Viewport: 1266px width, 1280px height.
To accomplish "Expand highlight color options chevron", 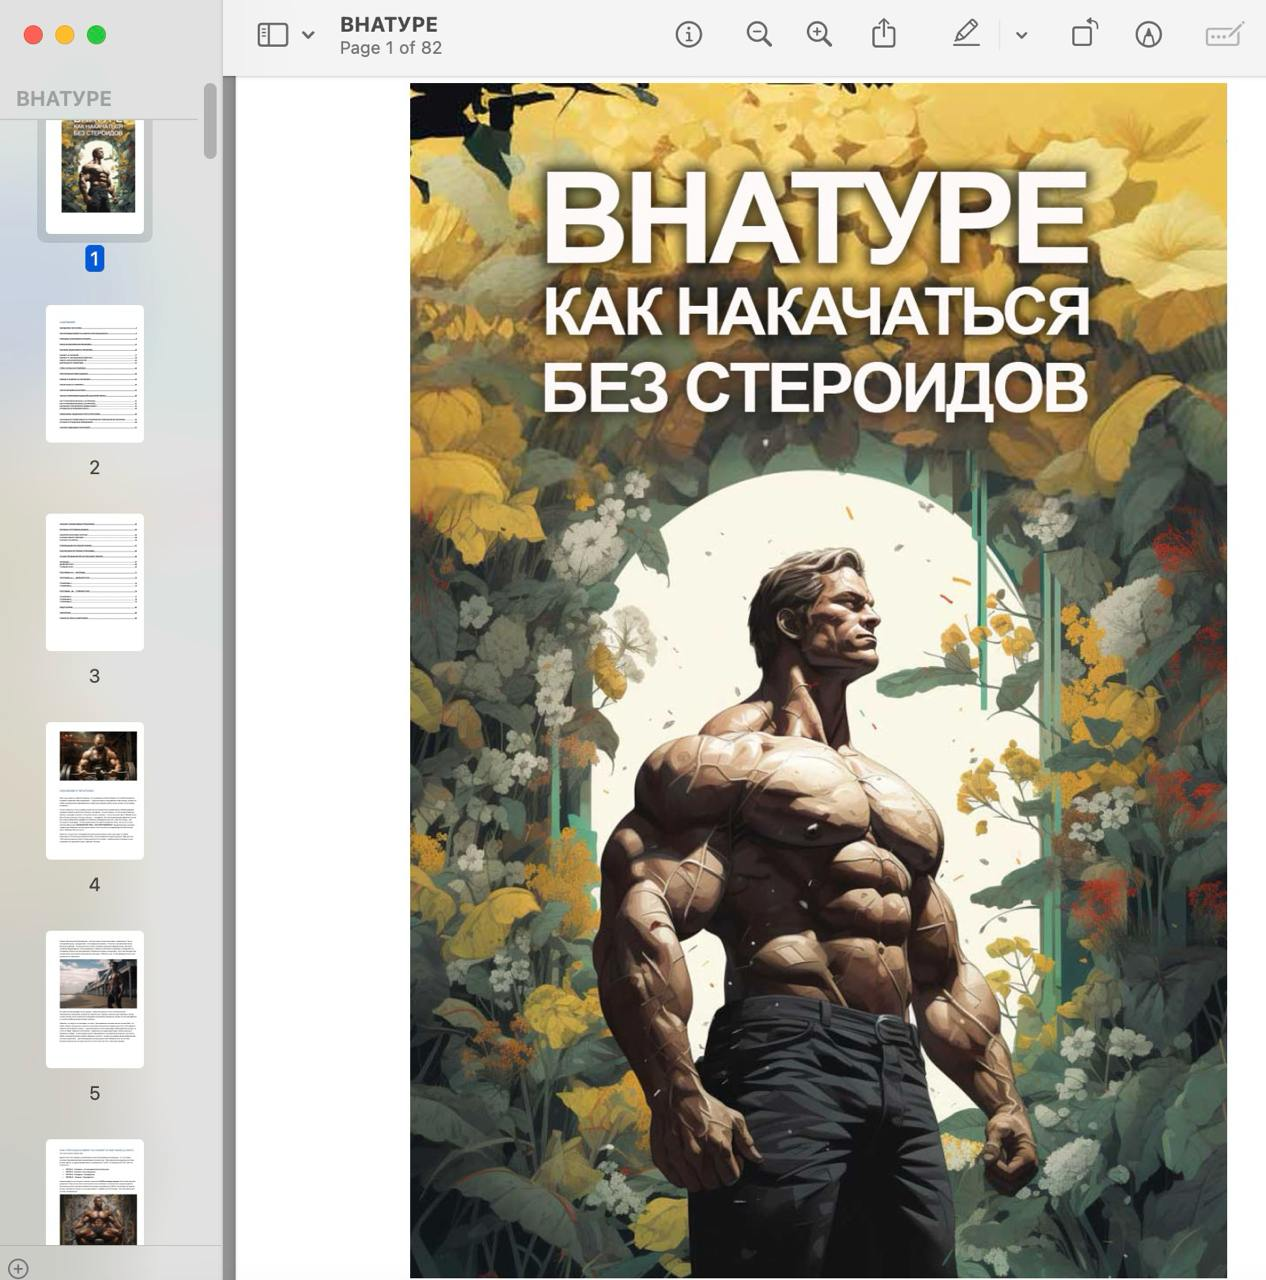I will (1021, 35).
